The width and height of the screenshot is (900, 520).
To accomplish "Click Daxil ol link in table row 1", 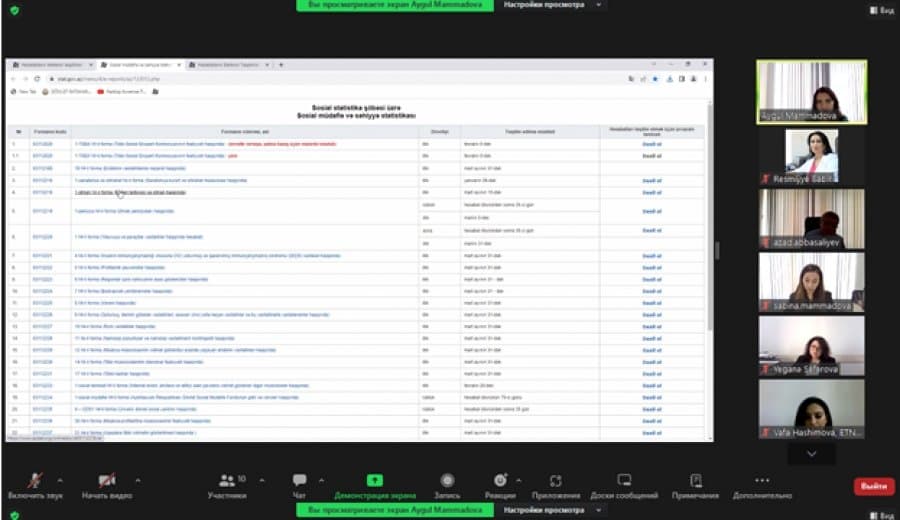I will (x=651, y=144).
